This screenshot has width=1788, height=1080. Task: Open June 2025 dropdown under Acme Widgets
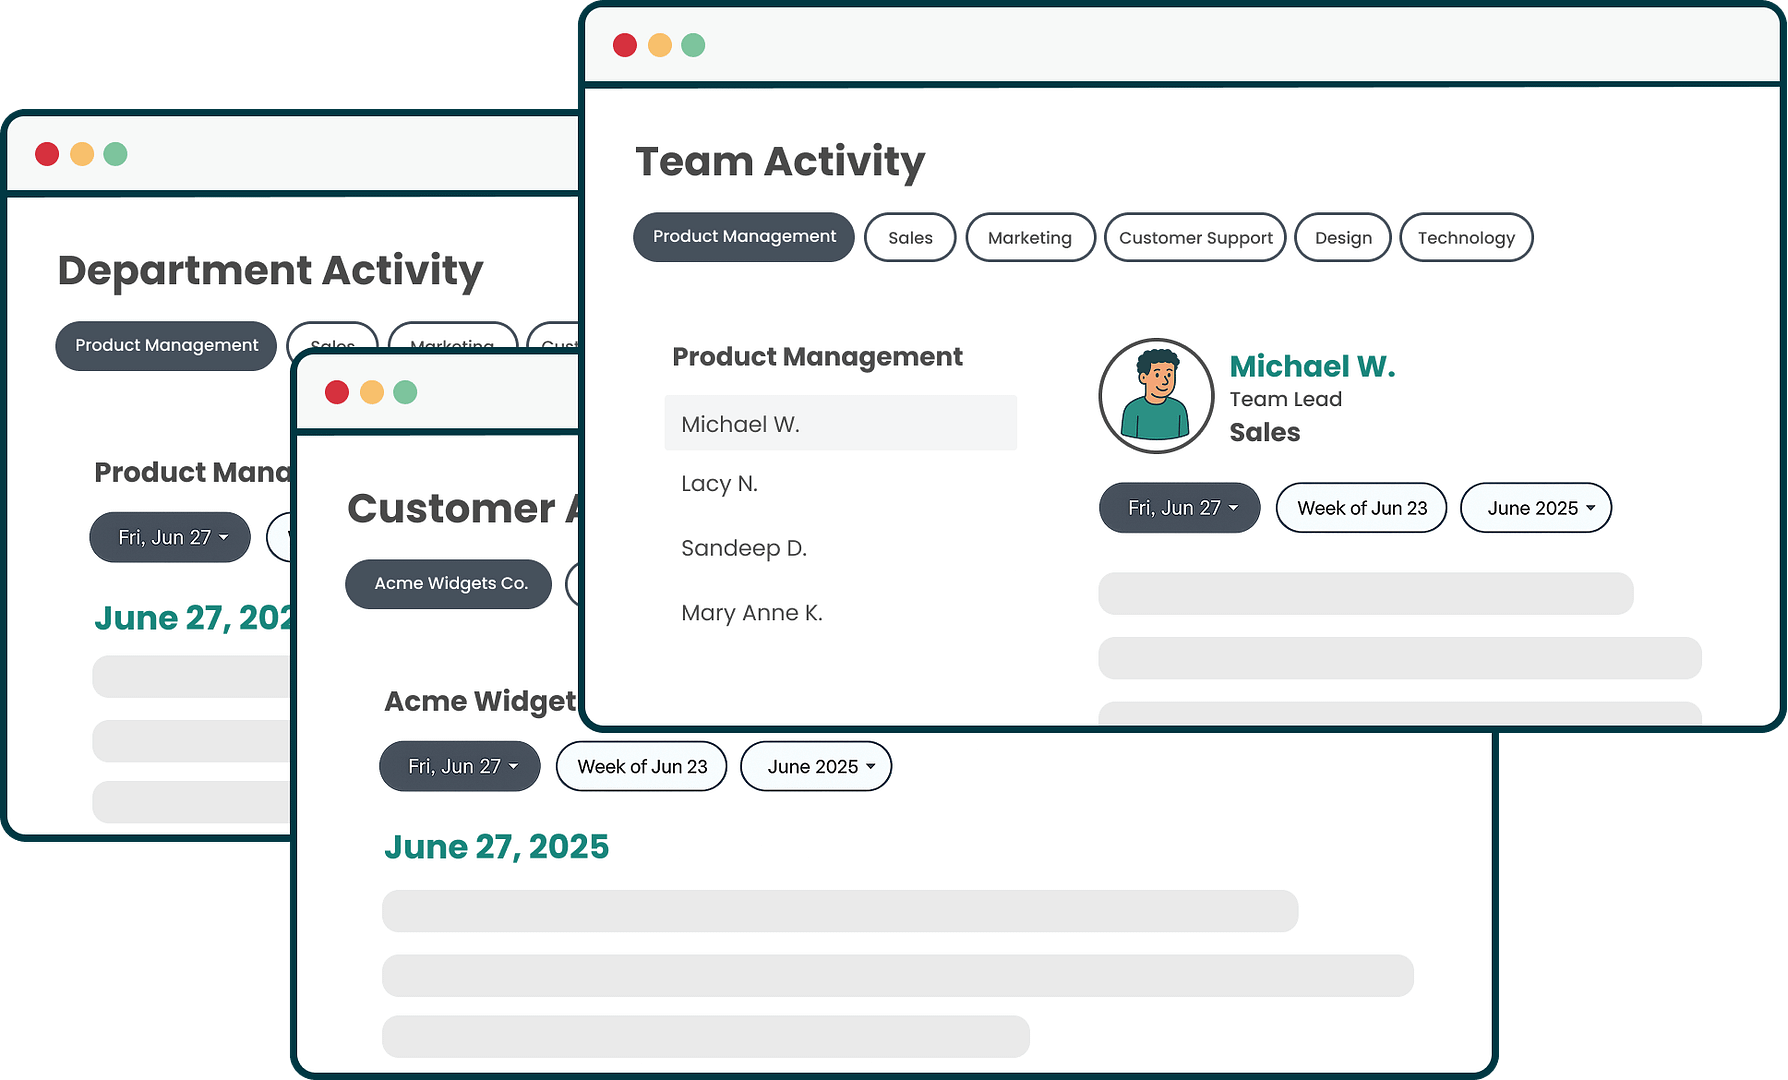[x=816, y=767]
